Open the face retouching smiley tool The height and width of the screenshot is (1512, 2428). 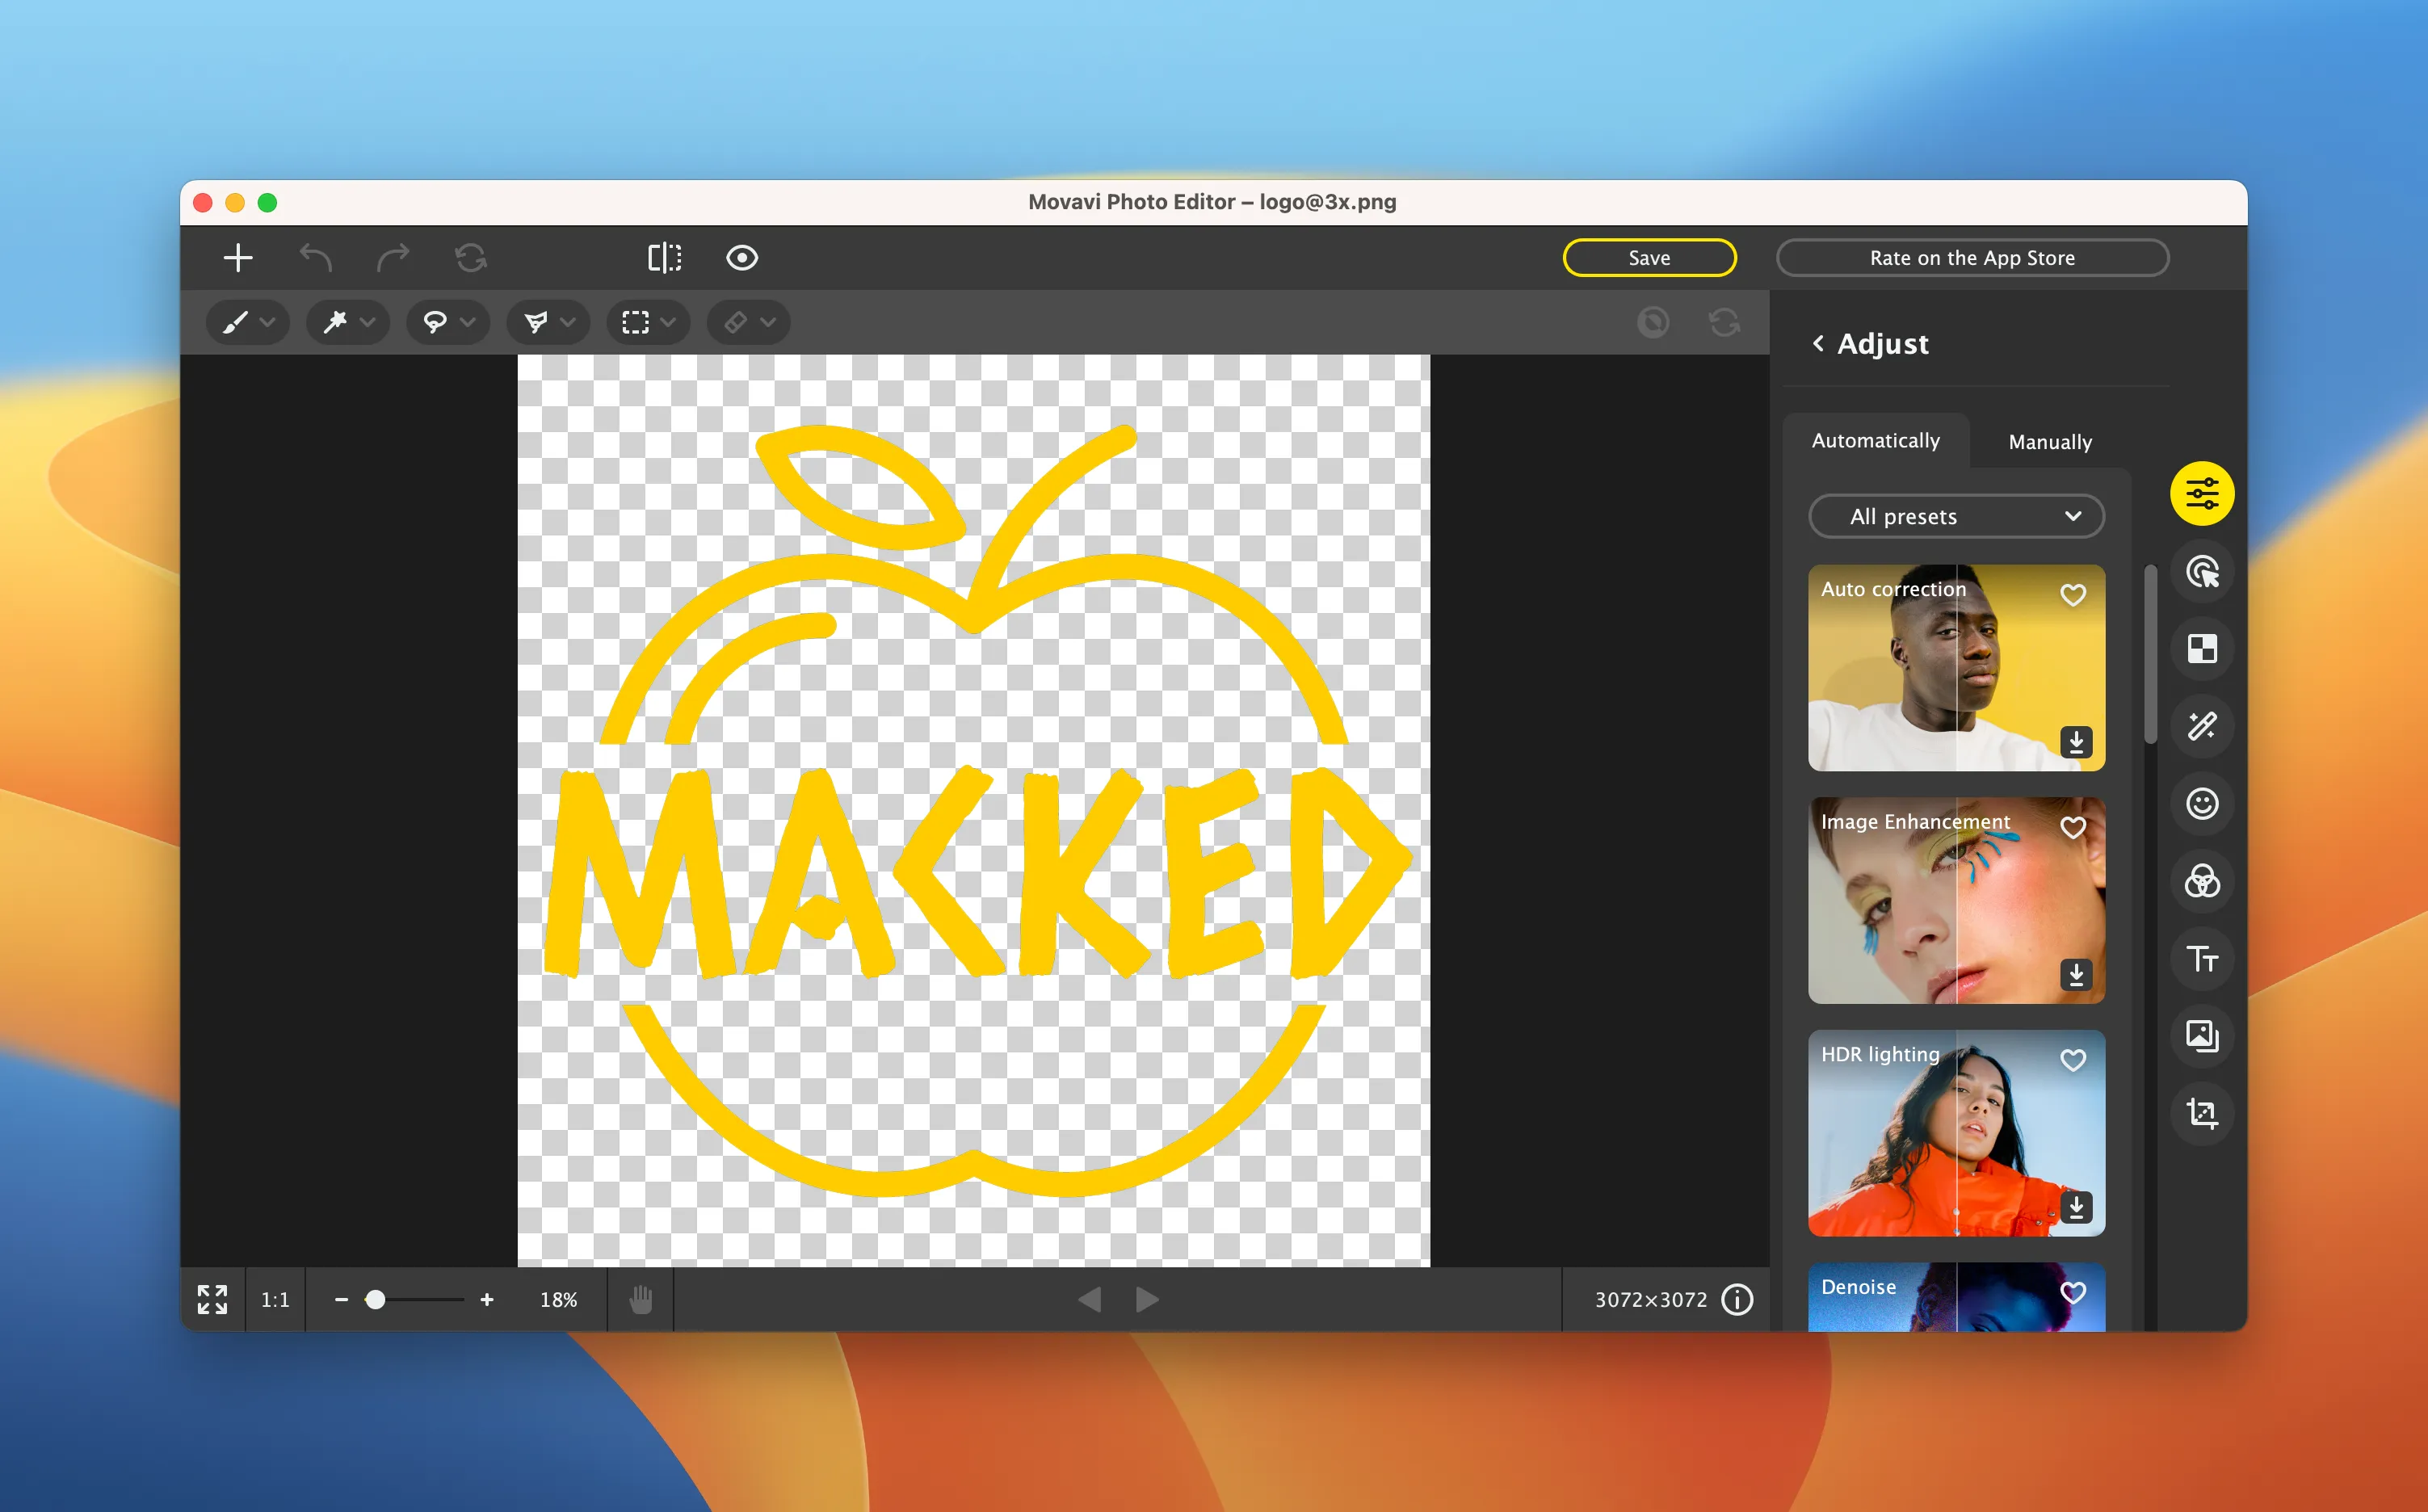coord(2202,804)
